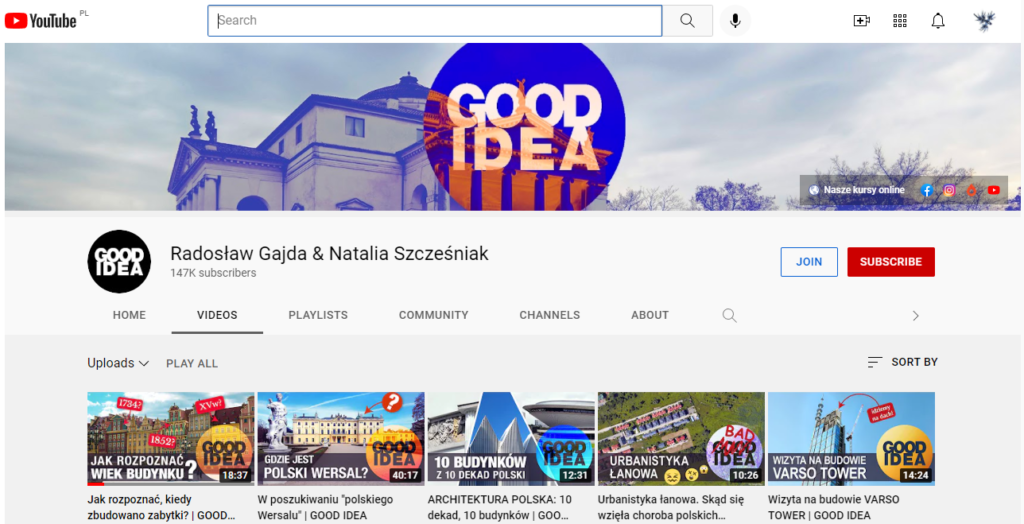Open Instagram link in channel banner
This screenshot has width=1024, height=524.
click(950, 190)
